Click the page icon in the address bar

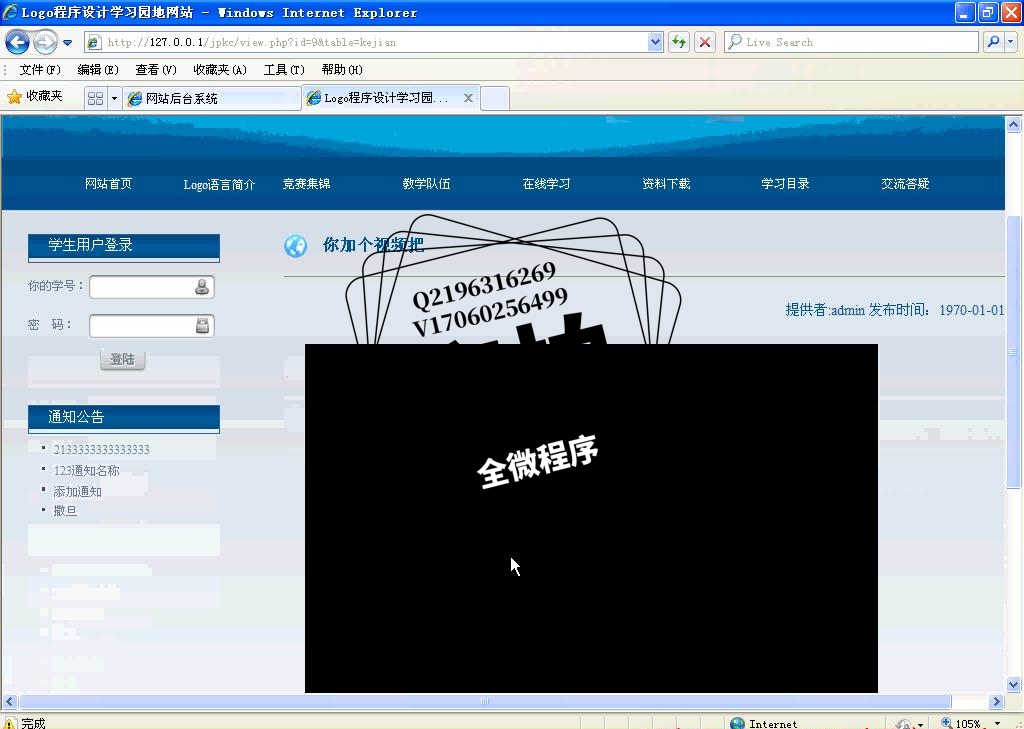click(x=94, y=42)
